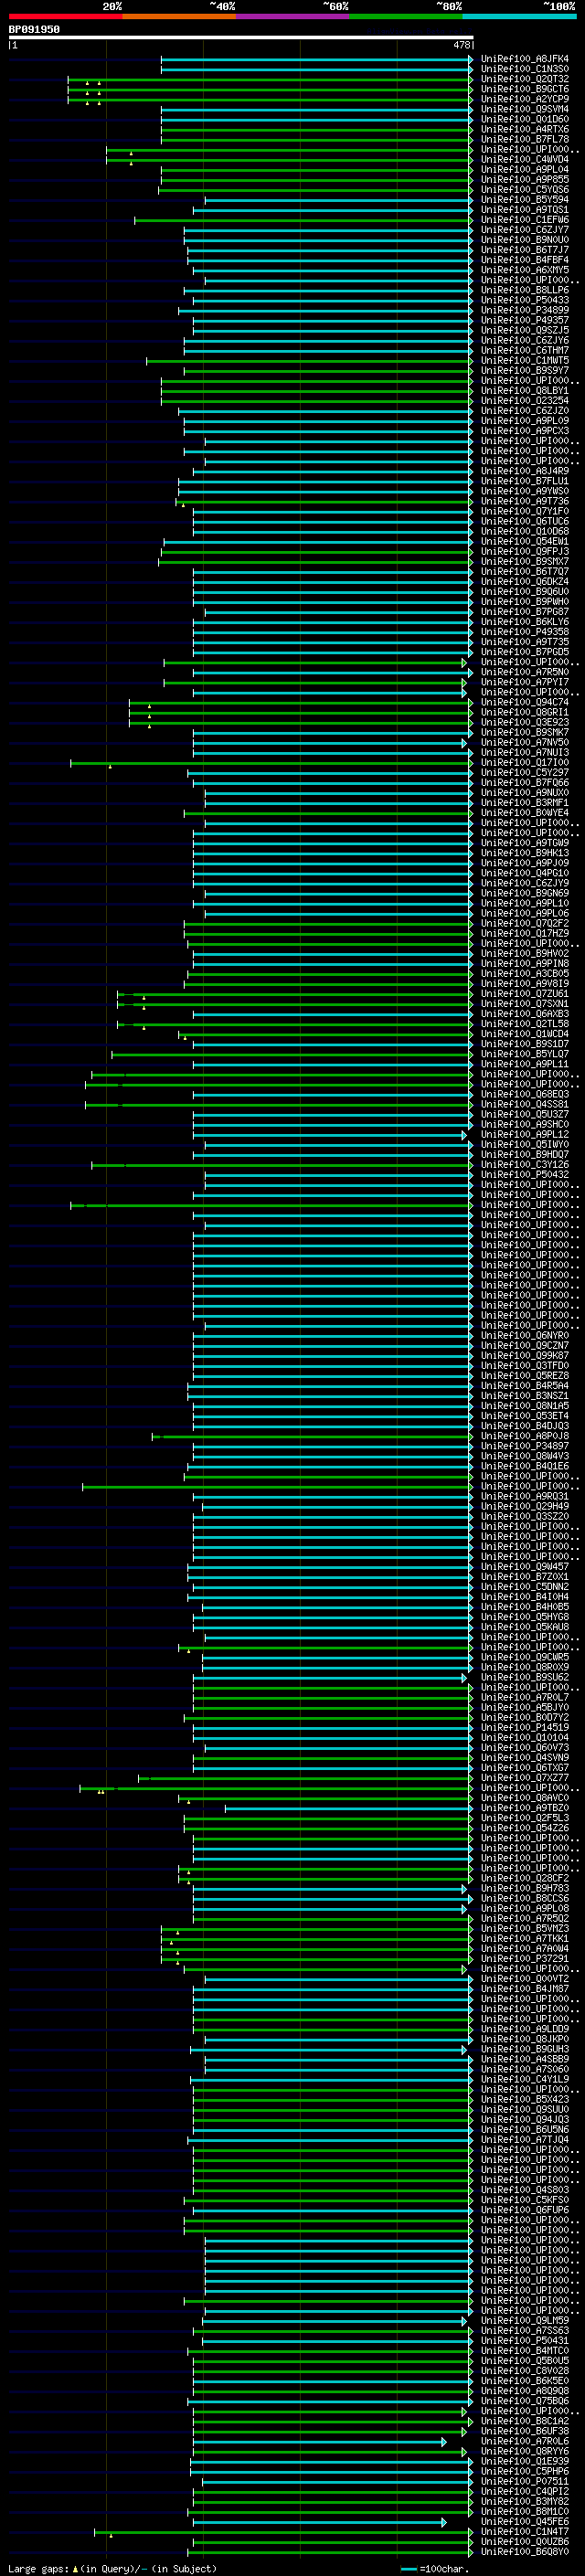Select hit label UniRef100_B6Q8Y0

(x=525, y=2551)
